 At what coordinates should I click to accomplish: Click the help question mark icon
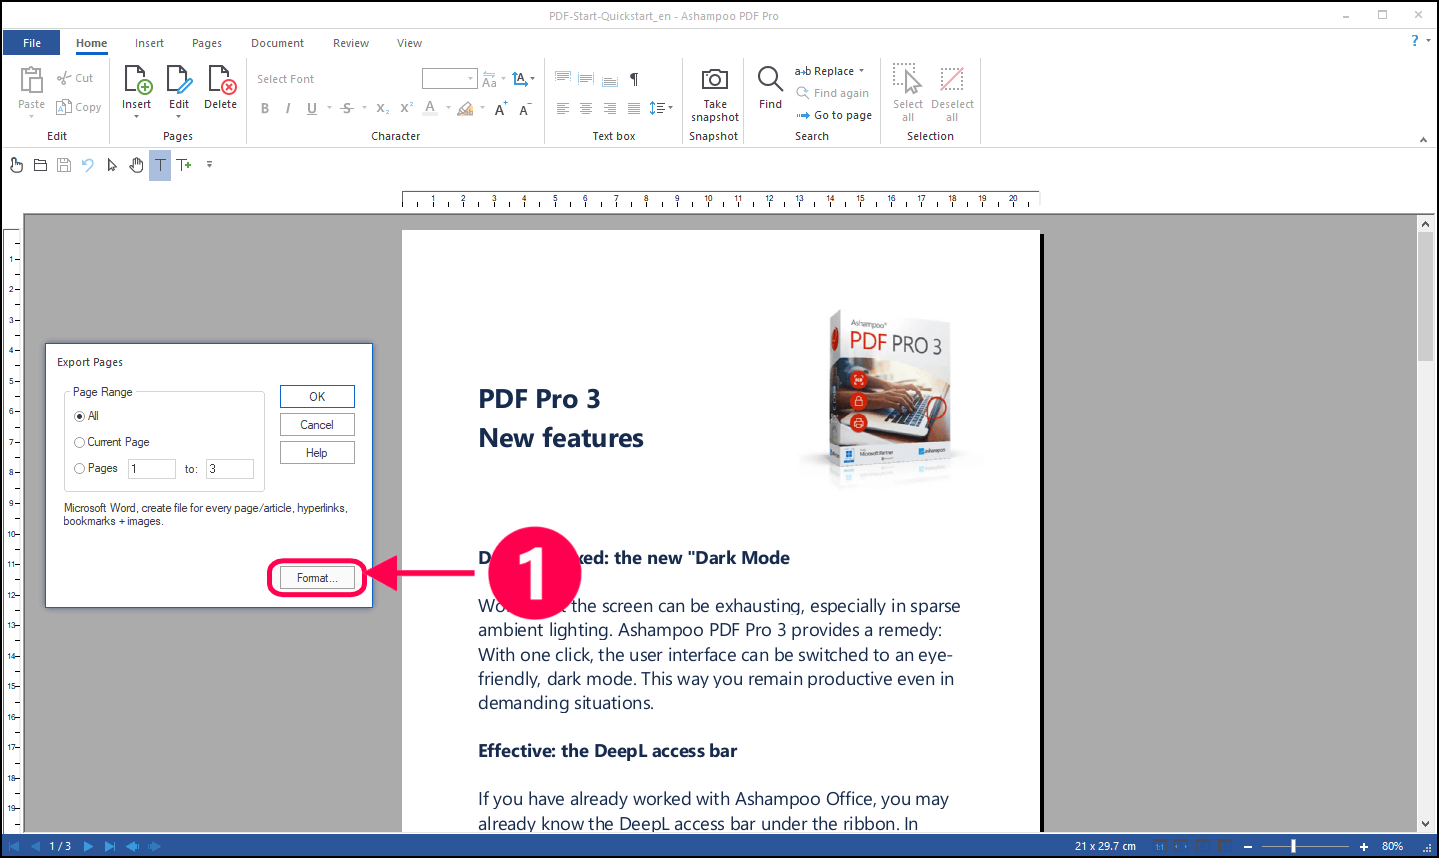click(1414, 41)
